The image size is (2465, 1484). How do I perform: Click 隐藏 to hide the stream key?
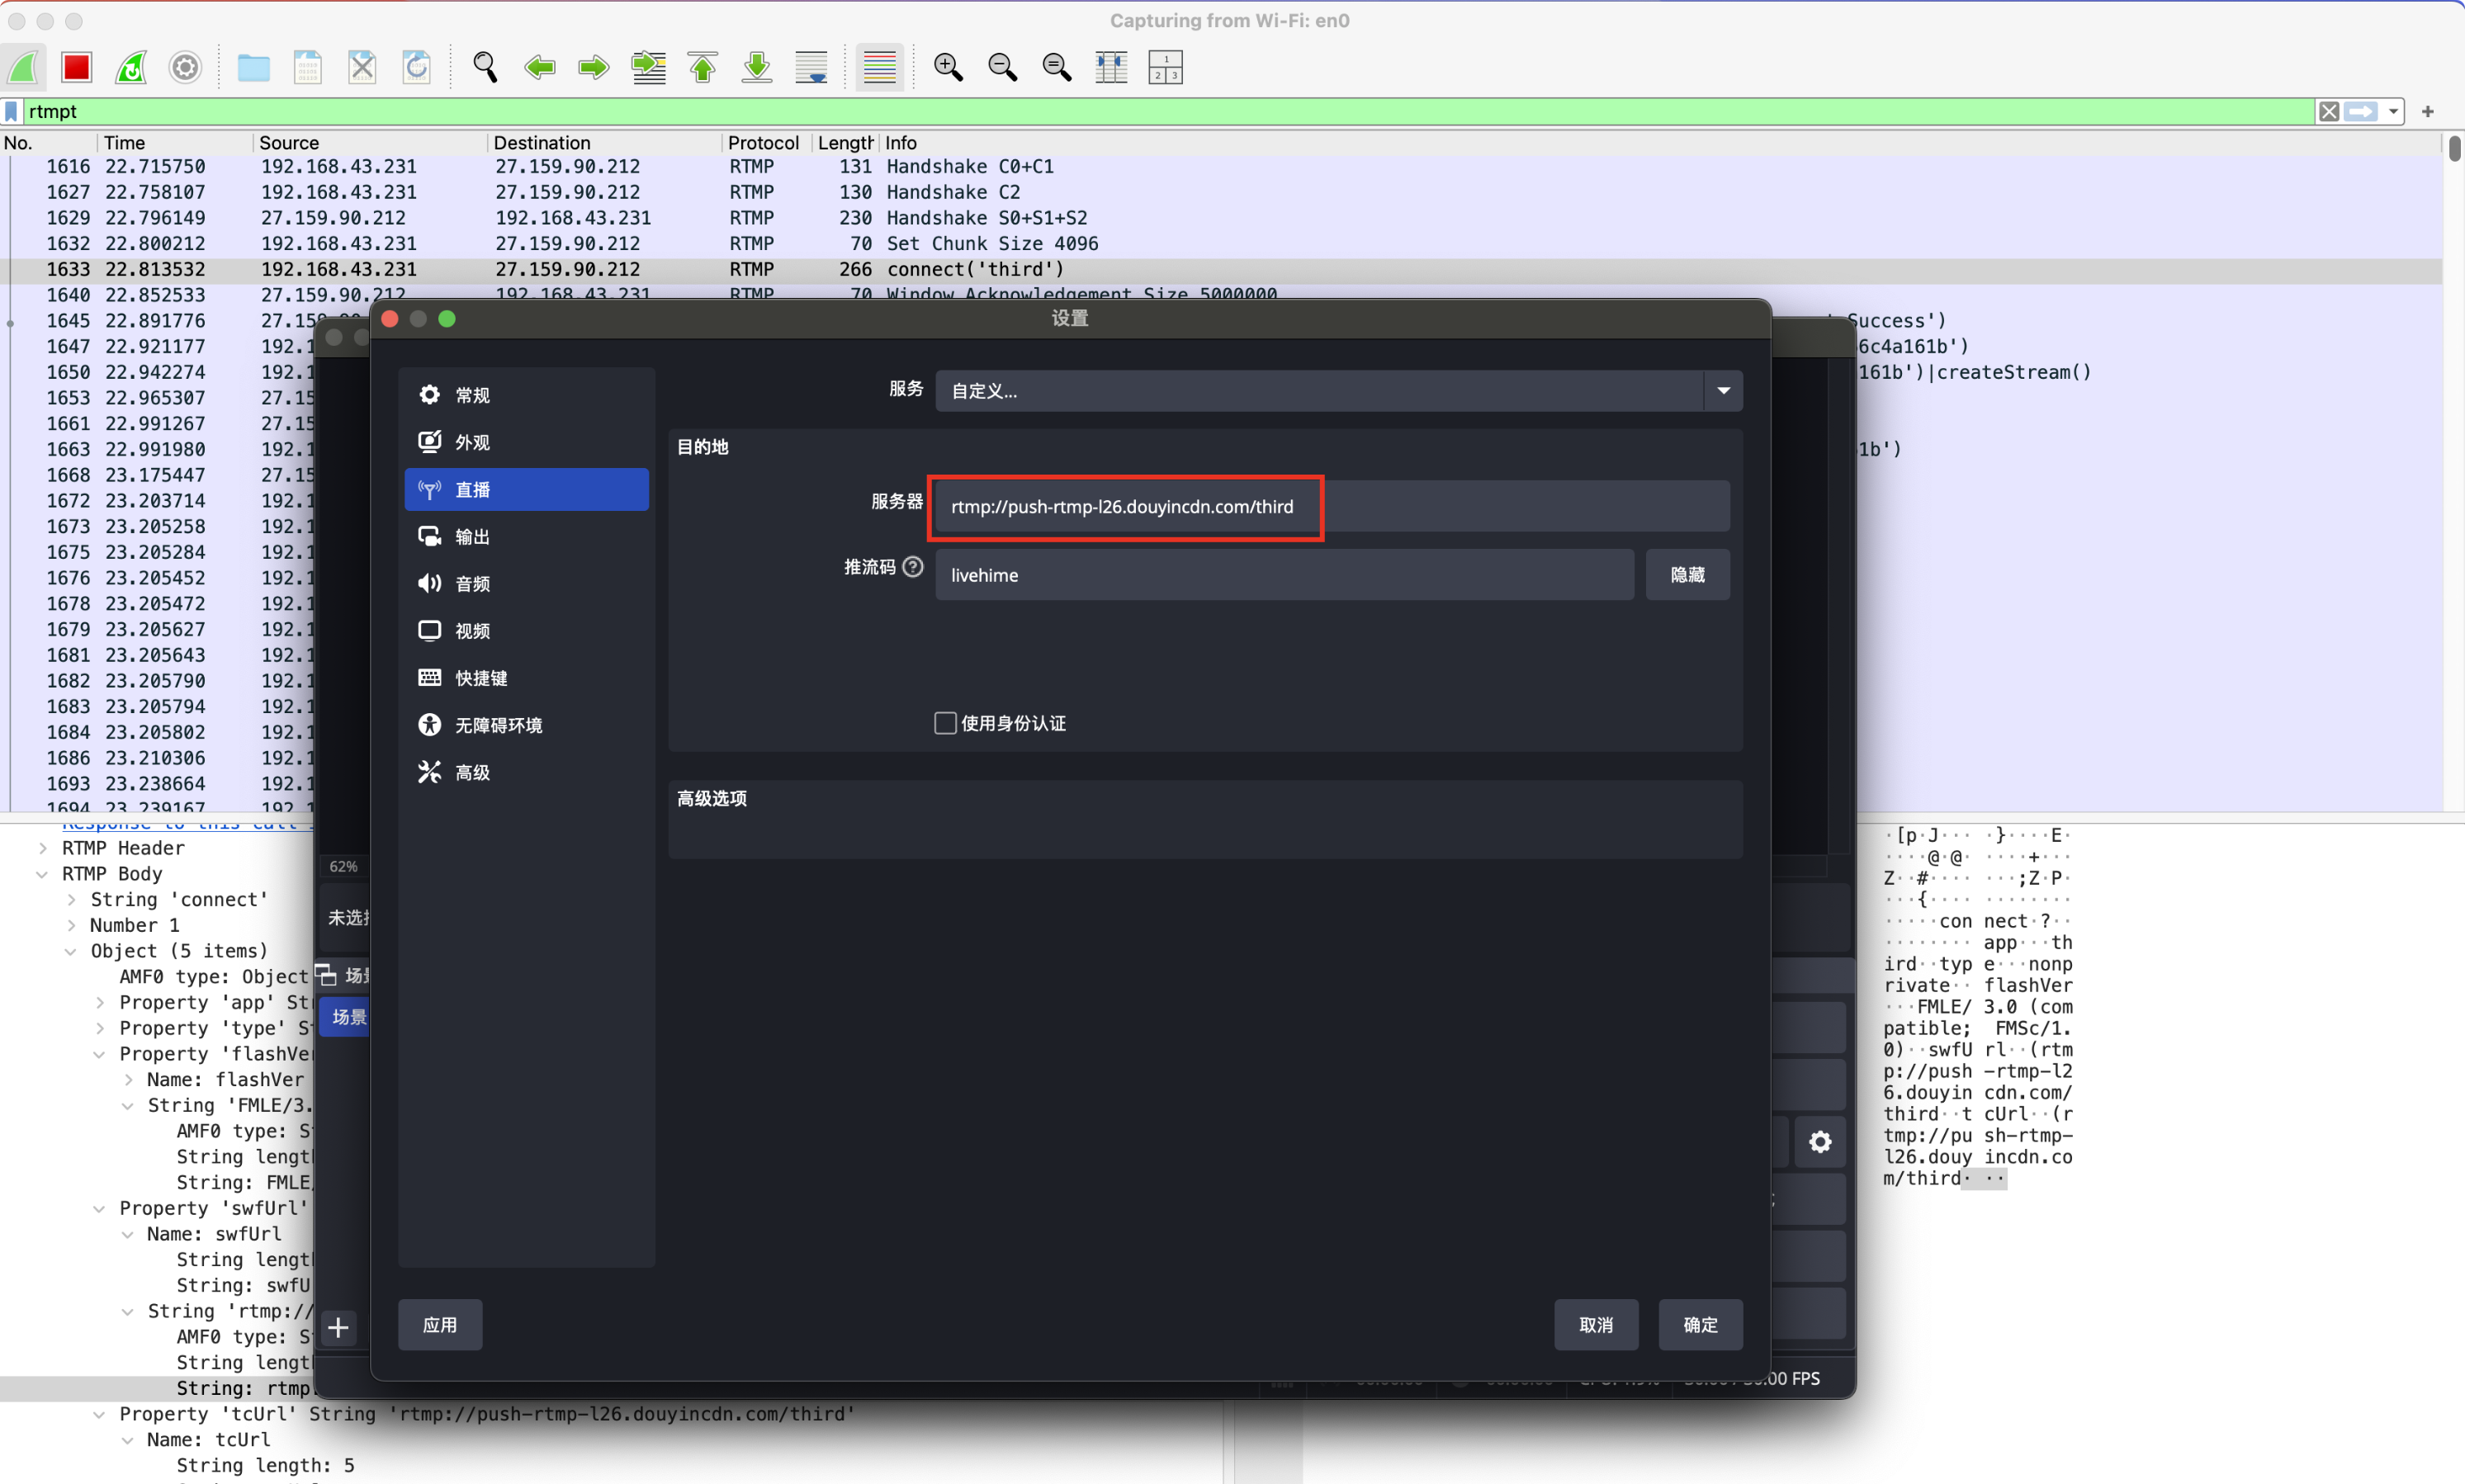1687,575
